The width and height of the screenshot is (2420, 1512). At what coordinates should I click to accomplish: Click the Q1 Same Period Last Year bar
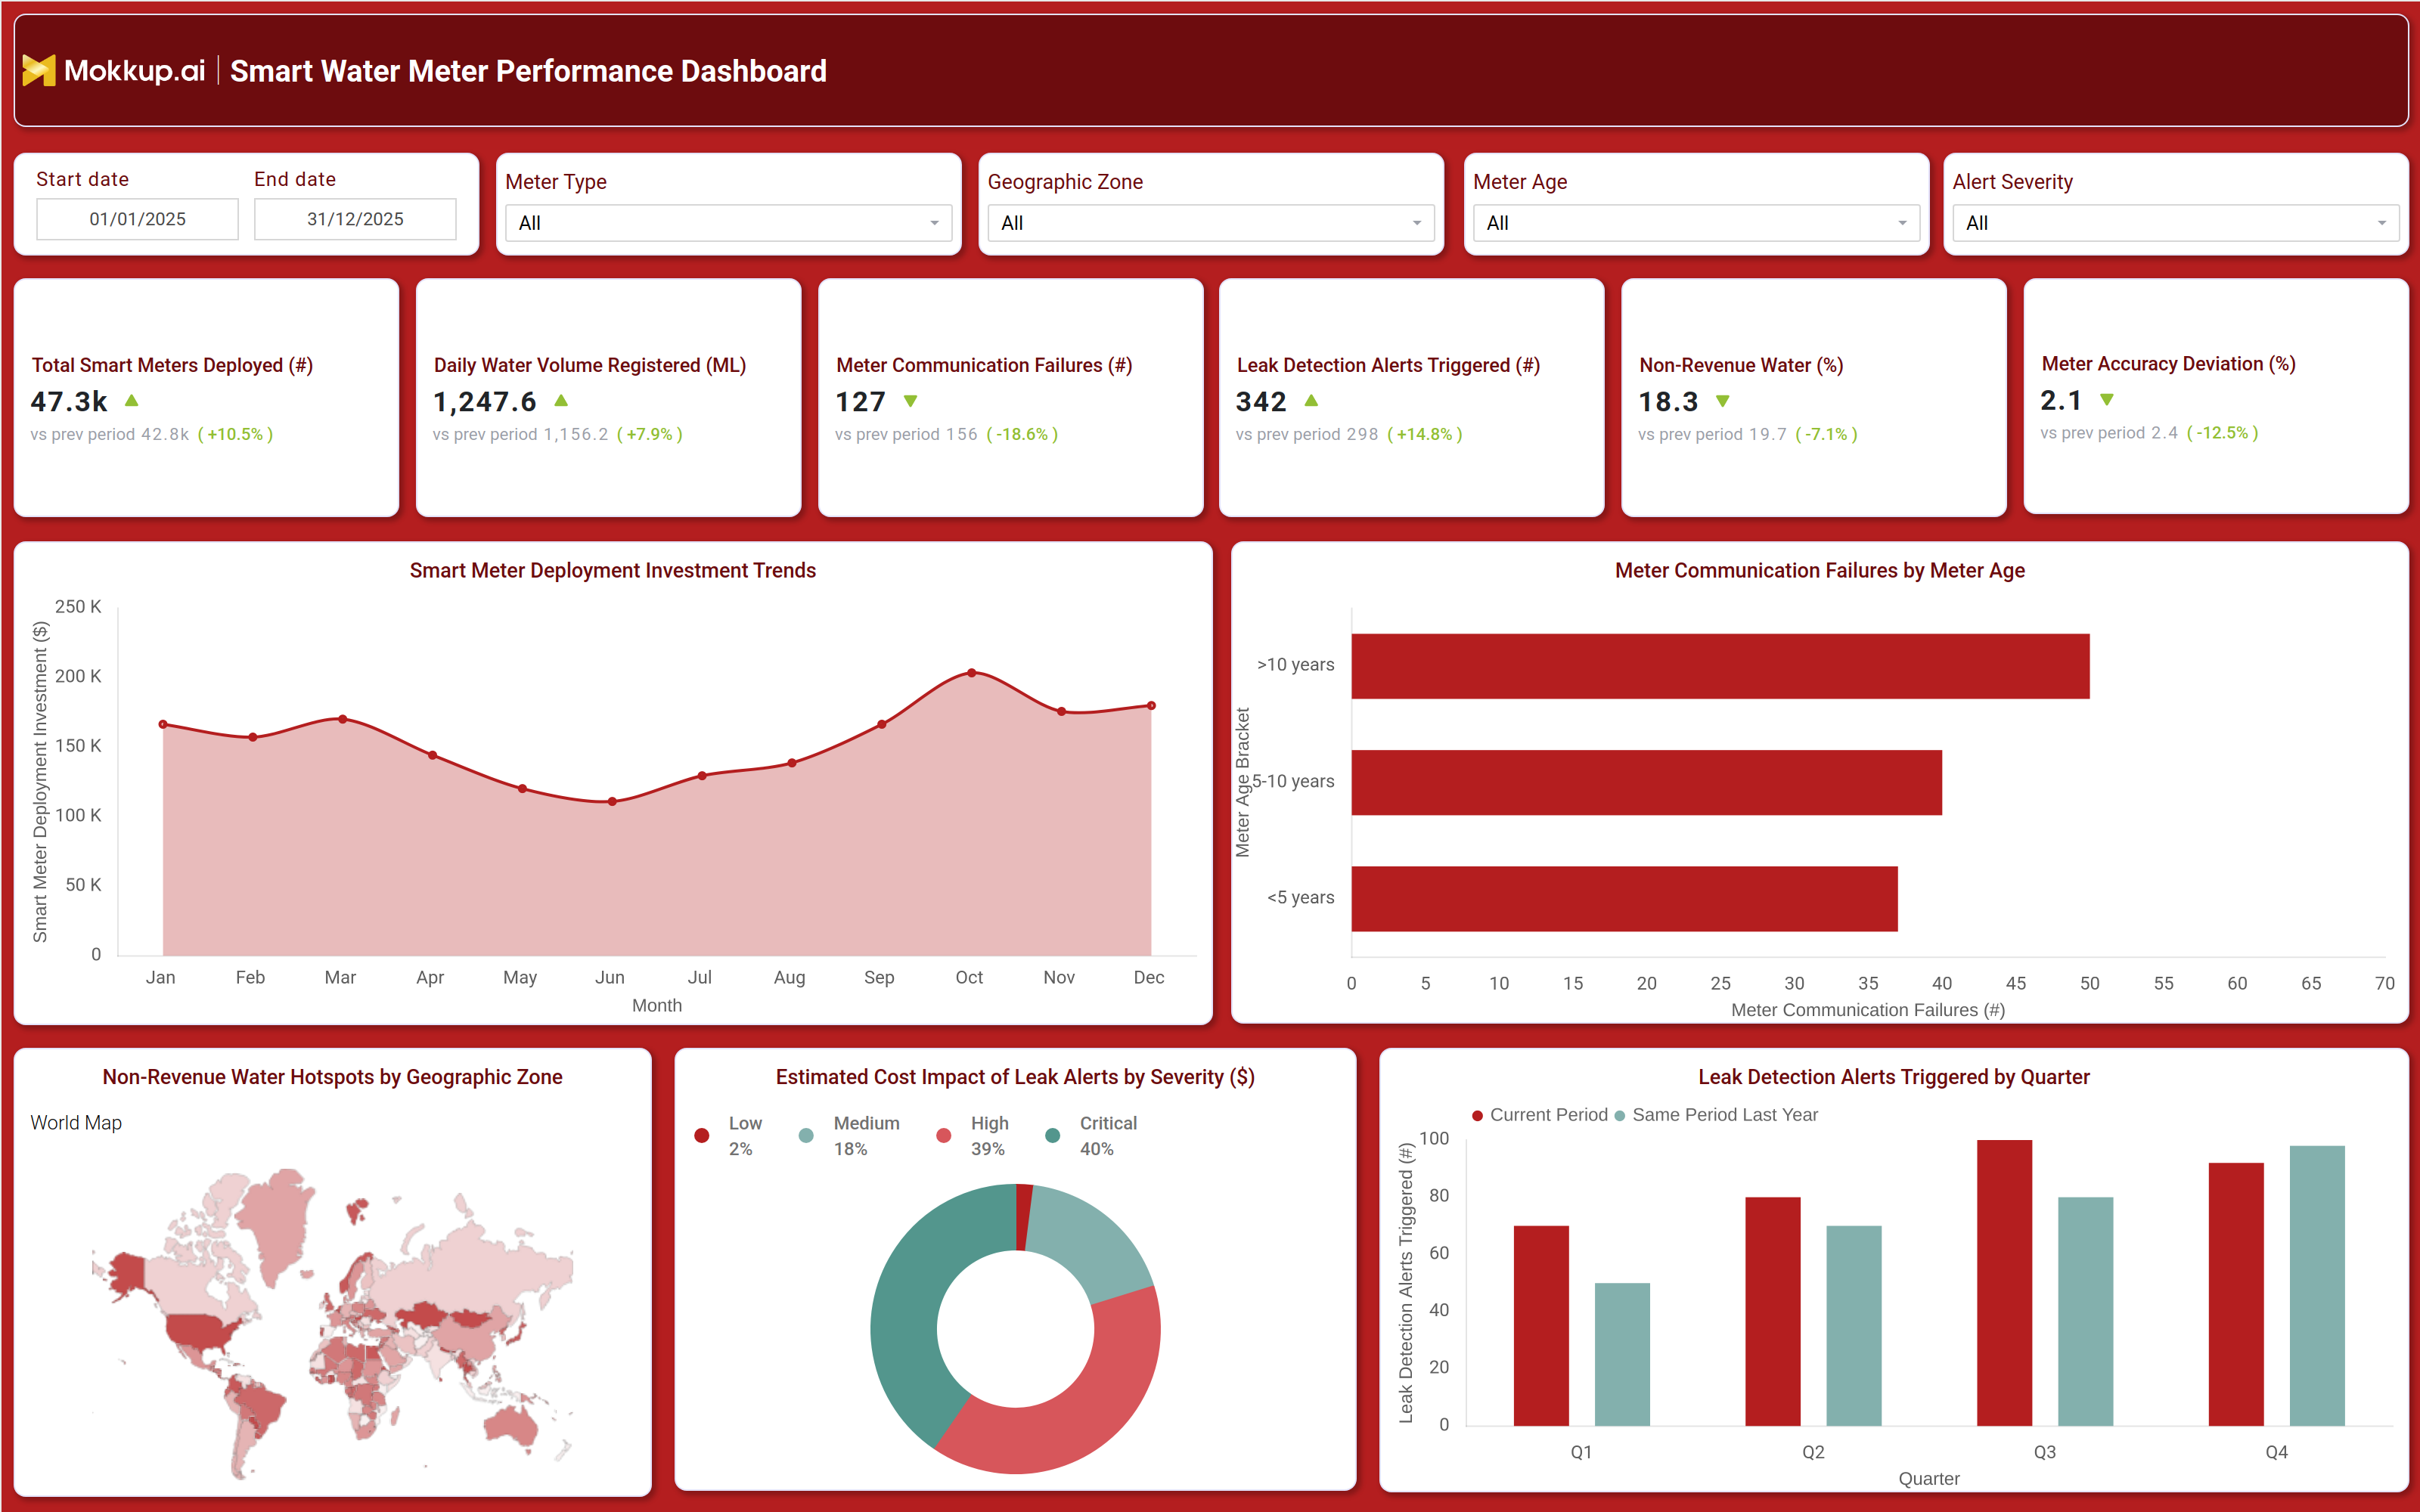click(1622, 1355)
